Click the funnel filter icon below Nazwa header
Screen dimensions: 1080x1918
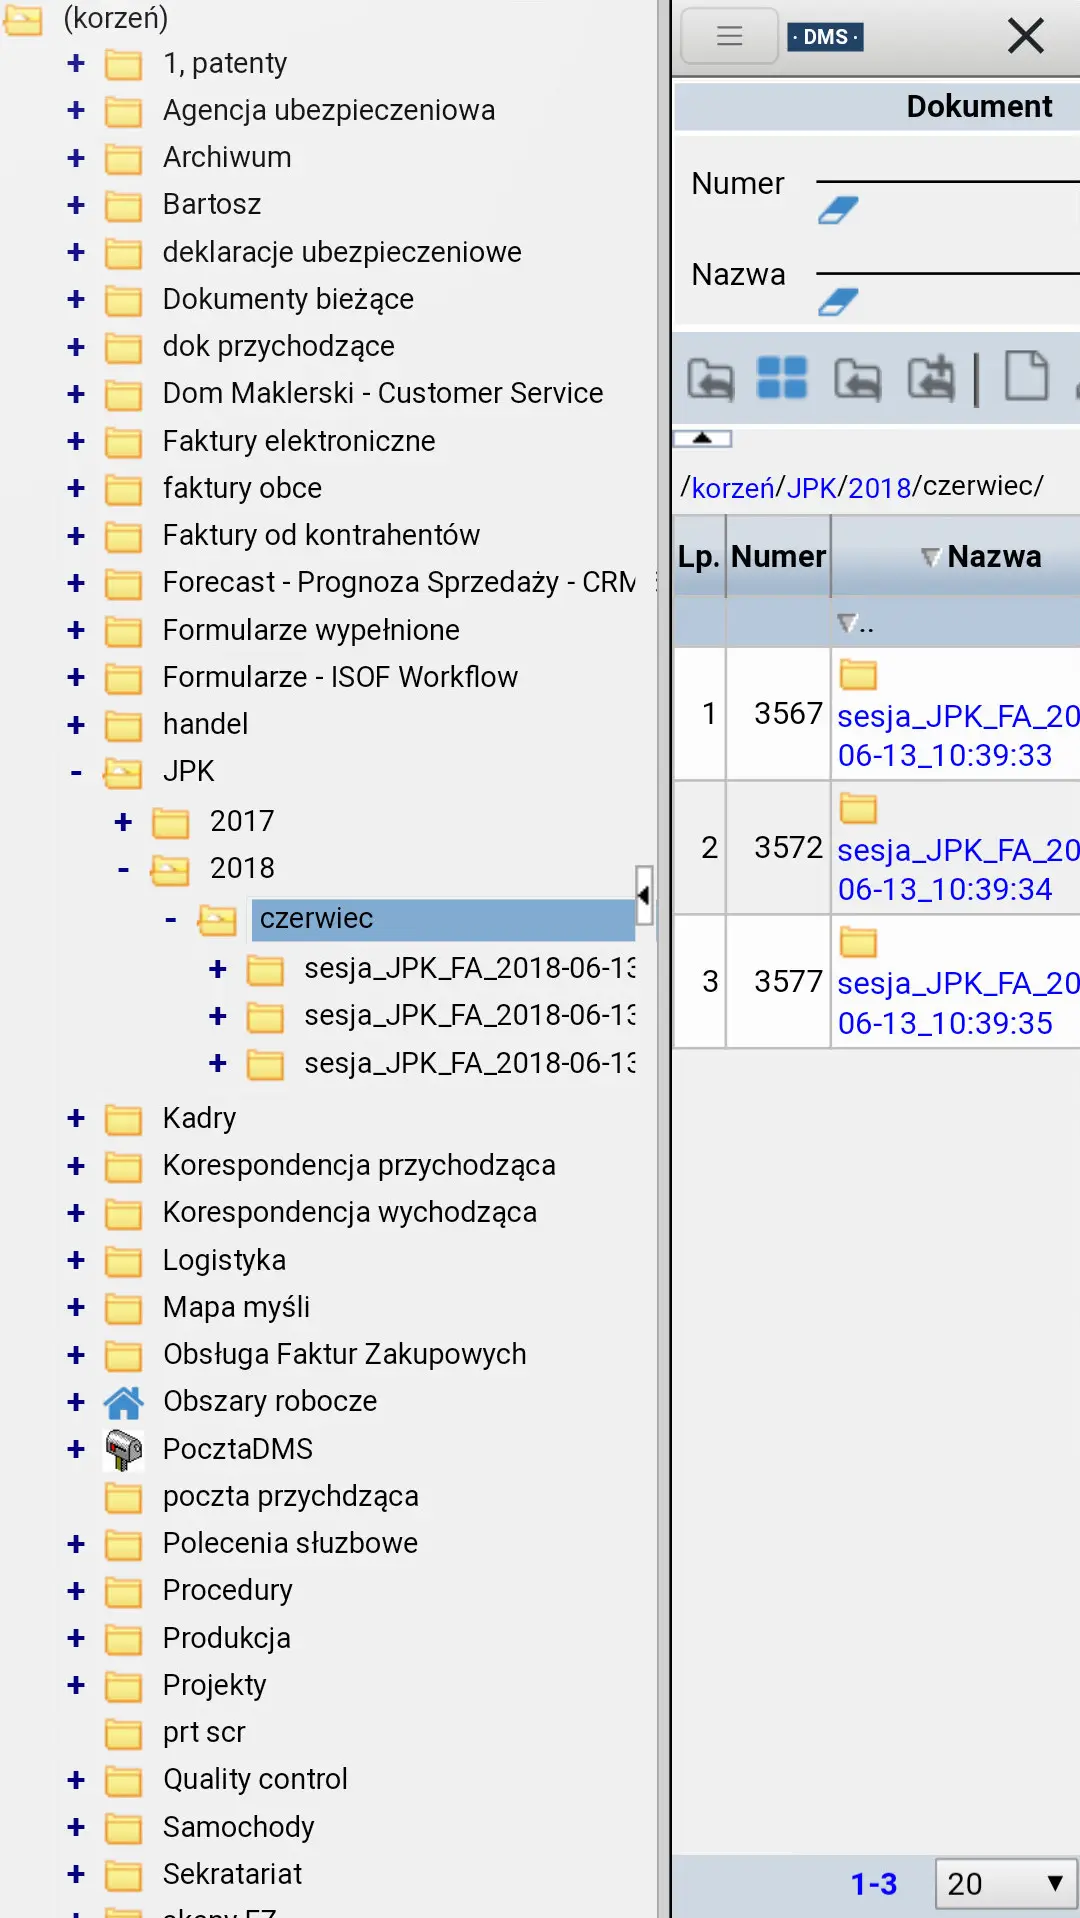coord(848,624)
